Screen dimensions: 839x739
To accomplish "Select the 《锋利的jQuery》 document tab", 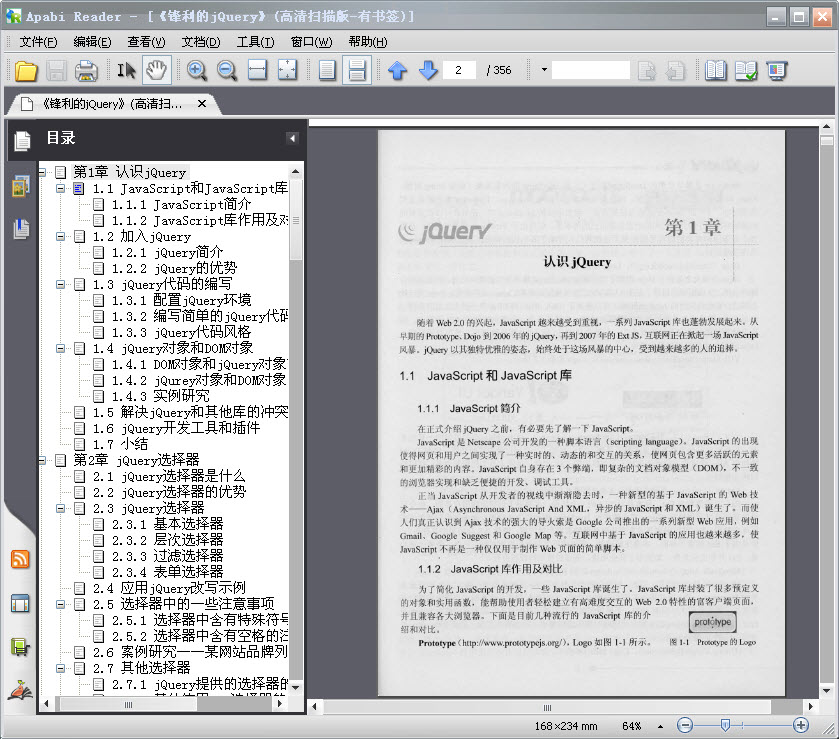I will 112,104.
